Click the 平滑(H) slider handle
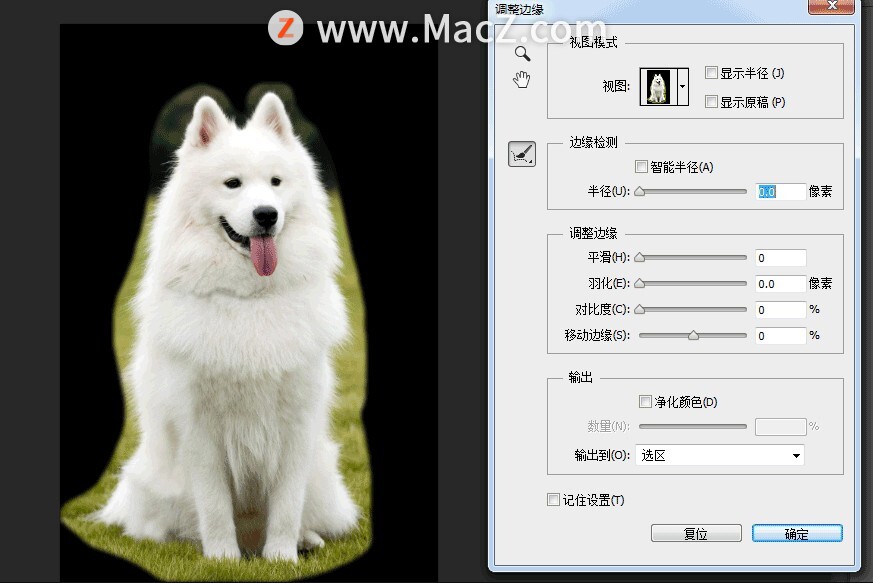The image size is (873, 583). point(640,257)
